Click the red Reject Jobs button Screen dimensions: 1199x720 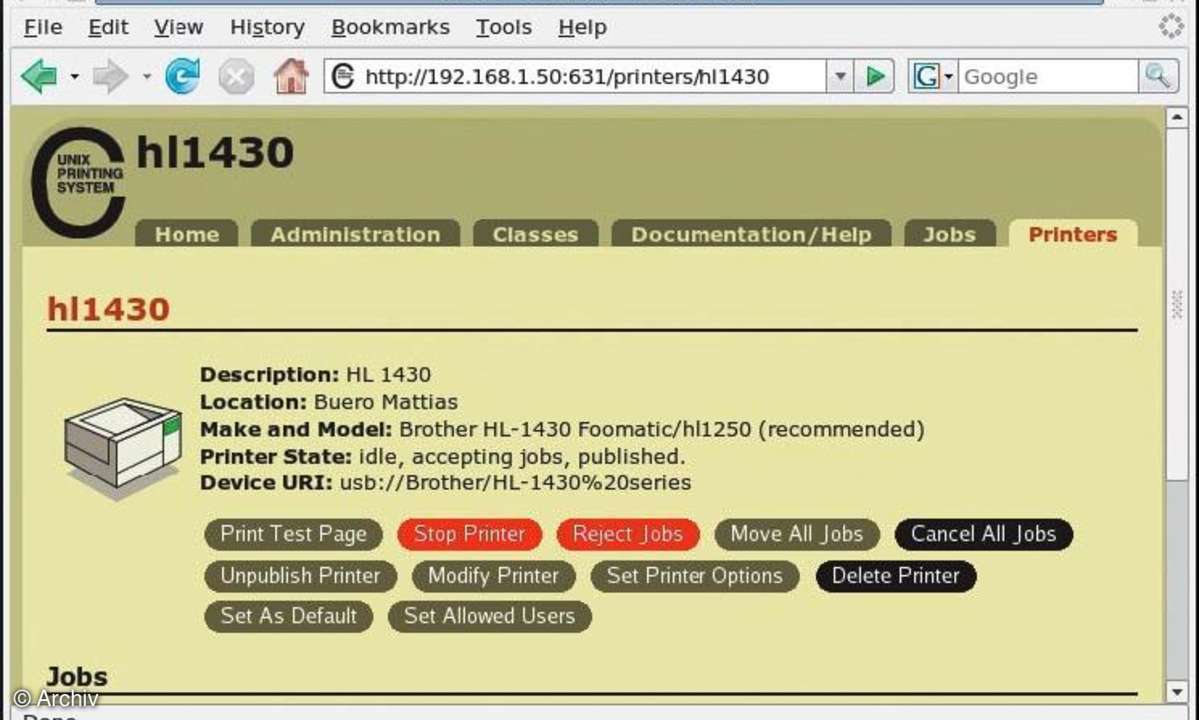pyautogui.click(x=628, y=534)
